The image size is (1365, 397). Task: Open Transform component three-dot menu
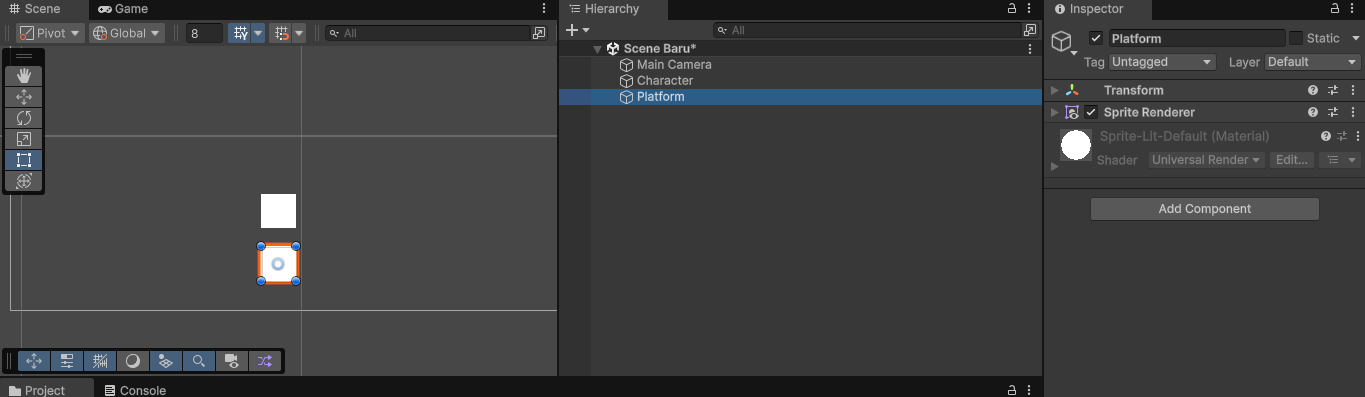coord(1353,90)
